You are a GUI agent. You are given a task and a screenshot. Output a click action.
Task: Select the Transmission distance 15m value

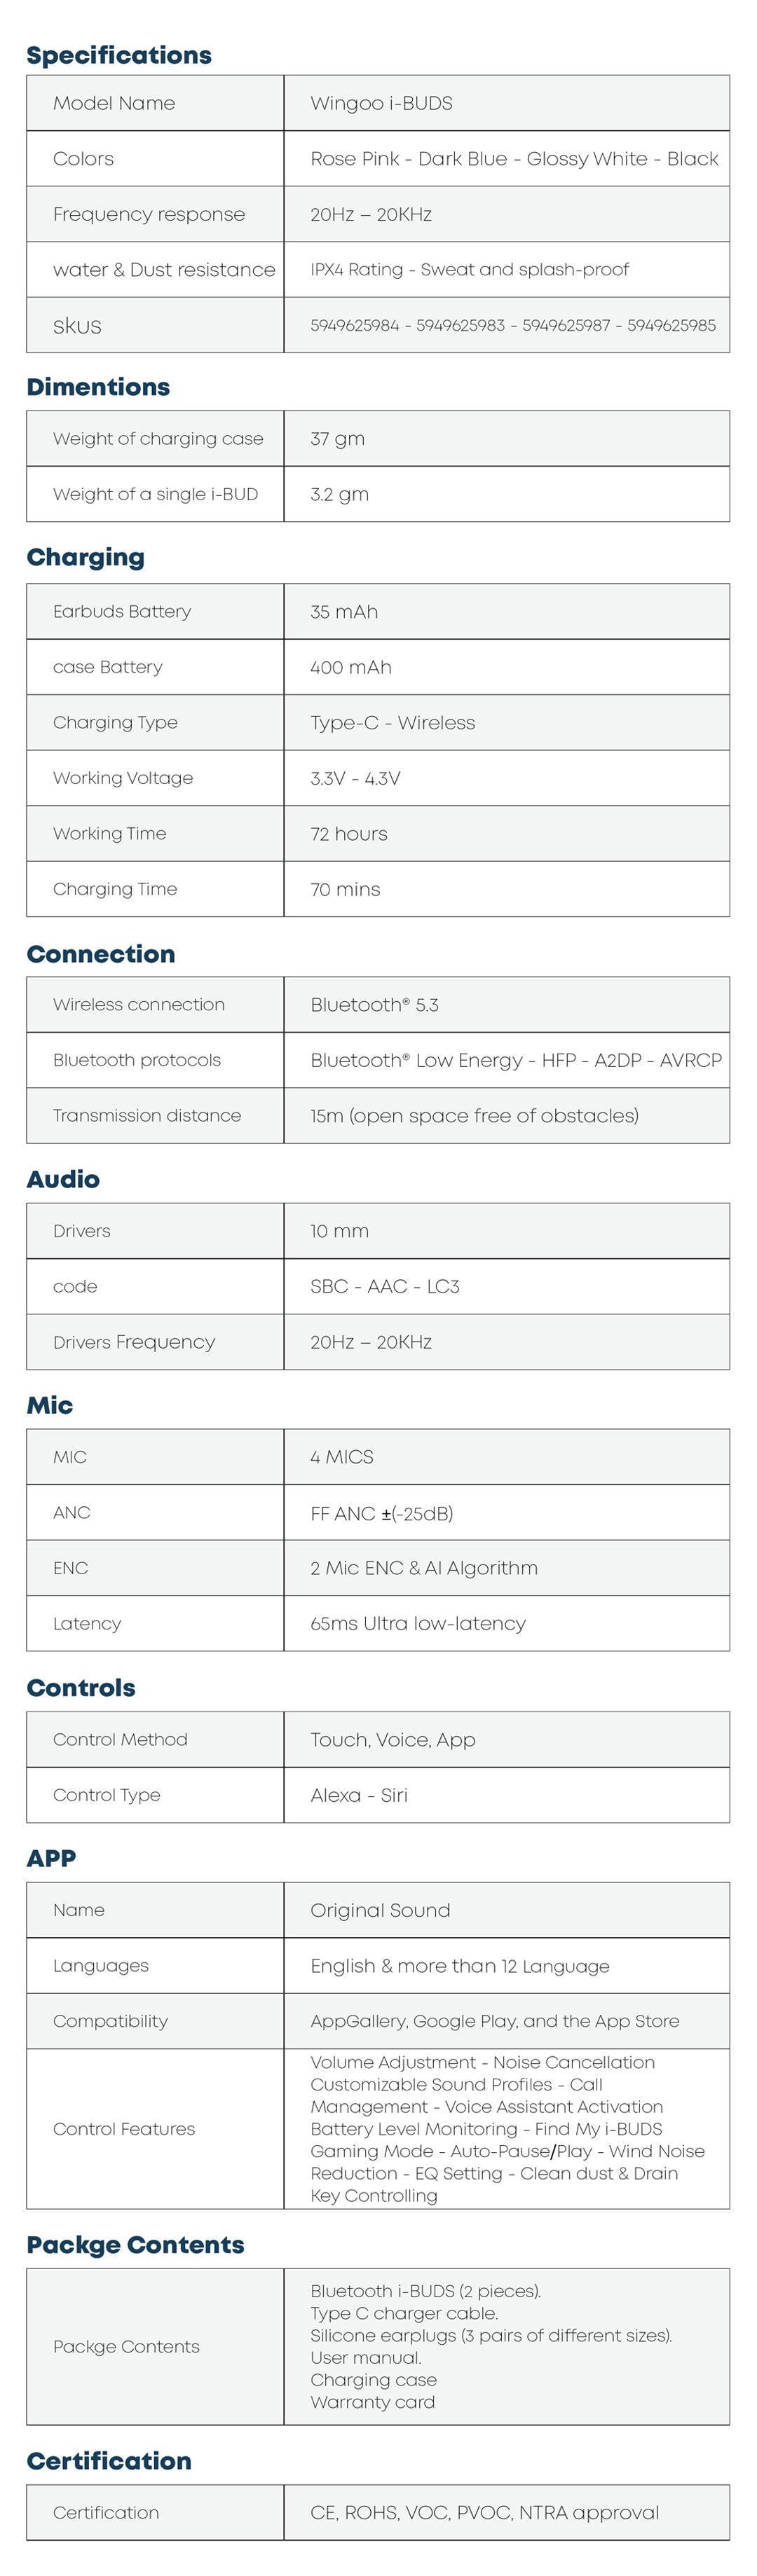[x=474, y=1116]
